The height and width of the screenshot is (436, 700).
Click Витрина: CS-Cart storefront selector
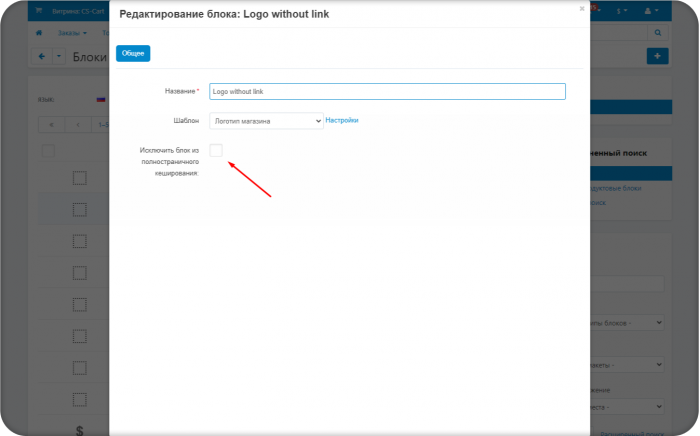point(78,11)
